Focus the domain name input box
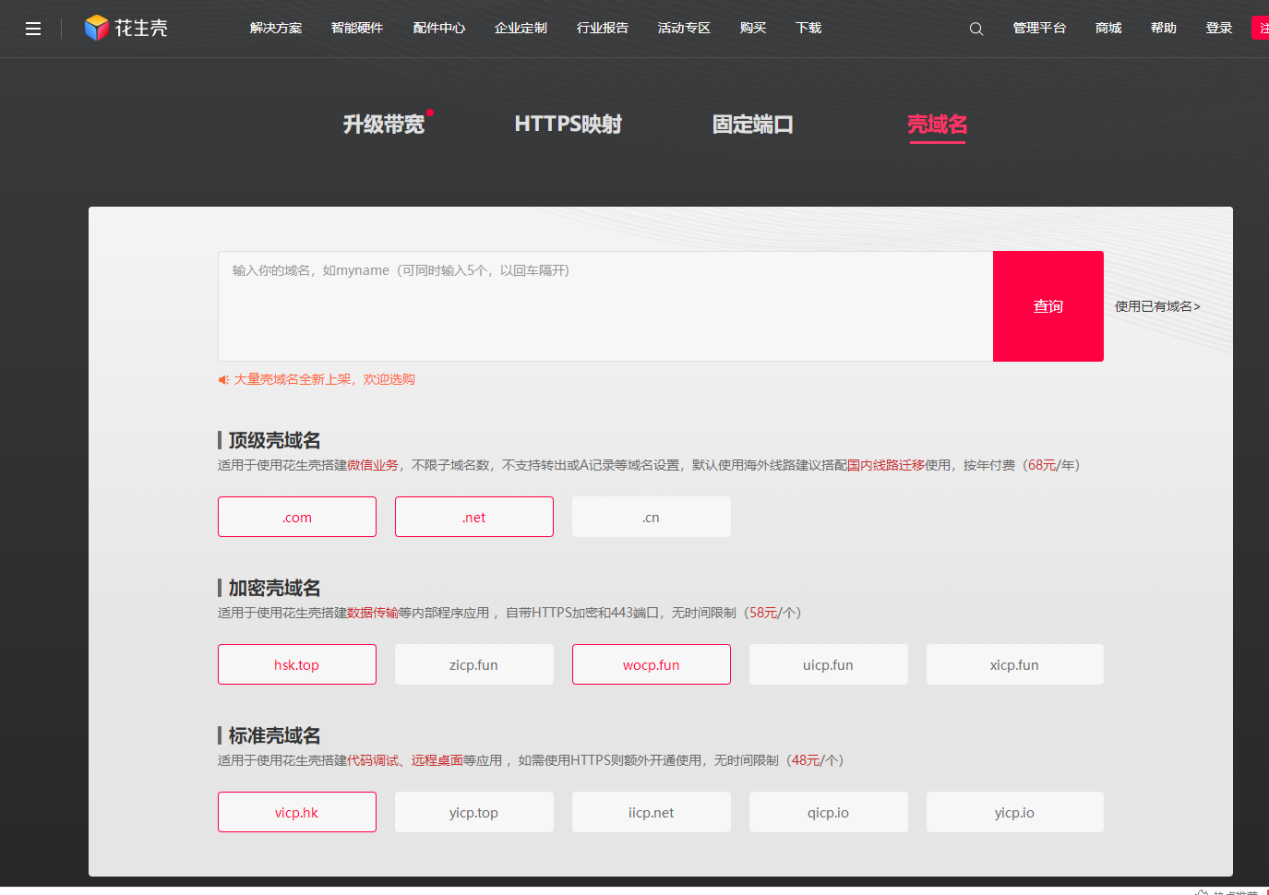The image size is (1269, 895). pyautogui.click(x=605, y=306)
